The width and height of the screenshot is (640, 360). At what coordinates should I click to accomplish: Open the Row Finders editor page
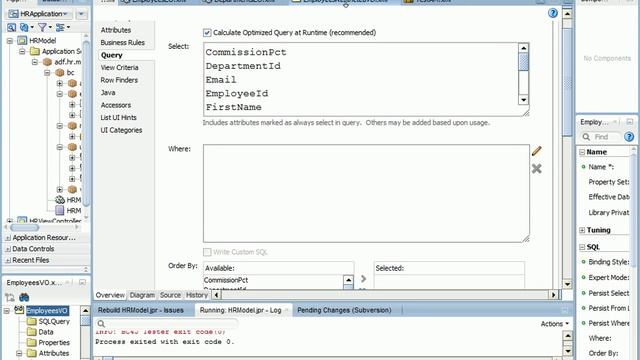pos(119,80)
